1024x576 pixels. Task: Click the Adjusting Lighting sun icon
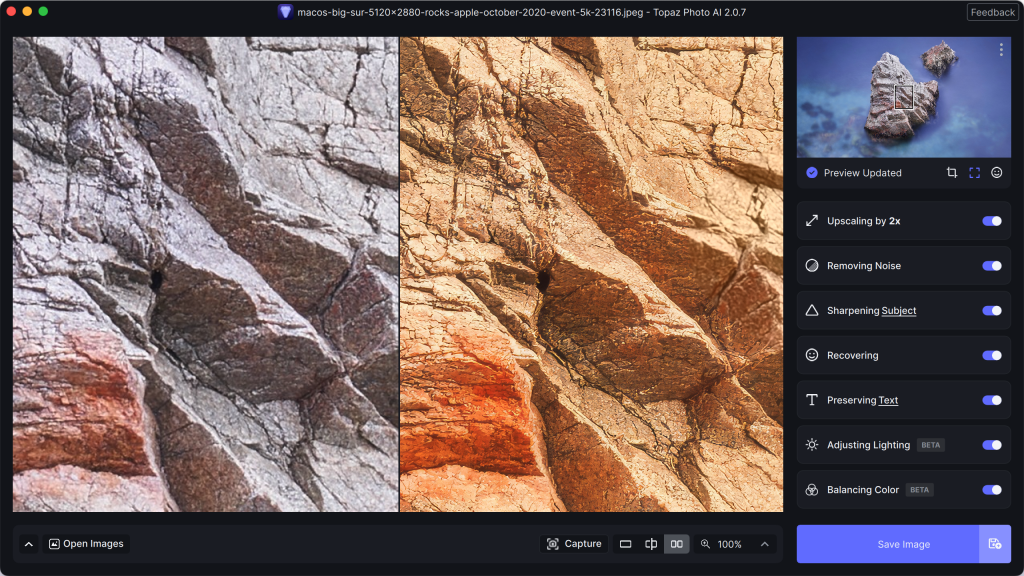point(812,445)
